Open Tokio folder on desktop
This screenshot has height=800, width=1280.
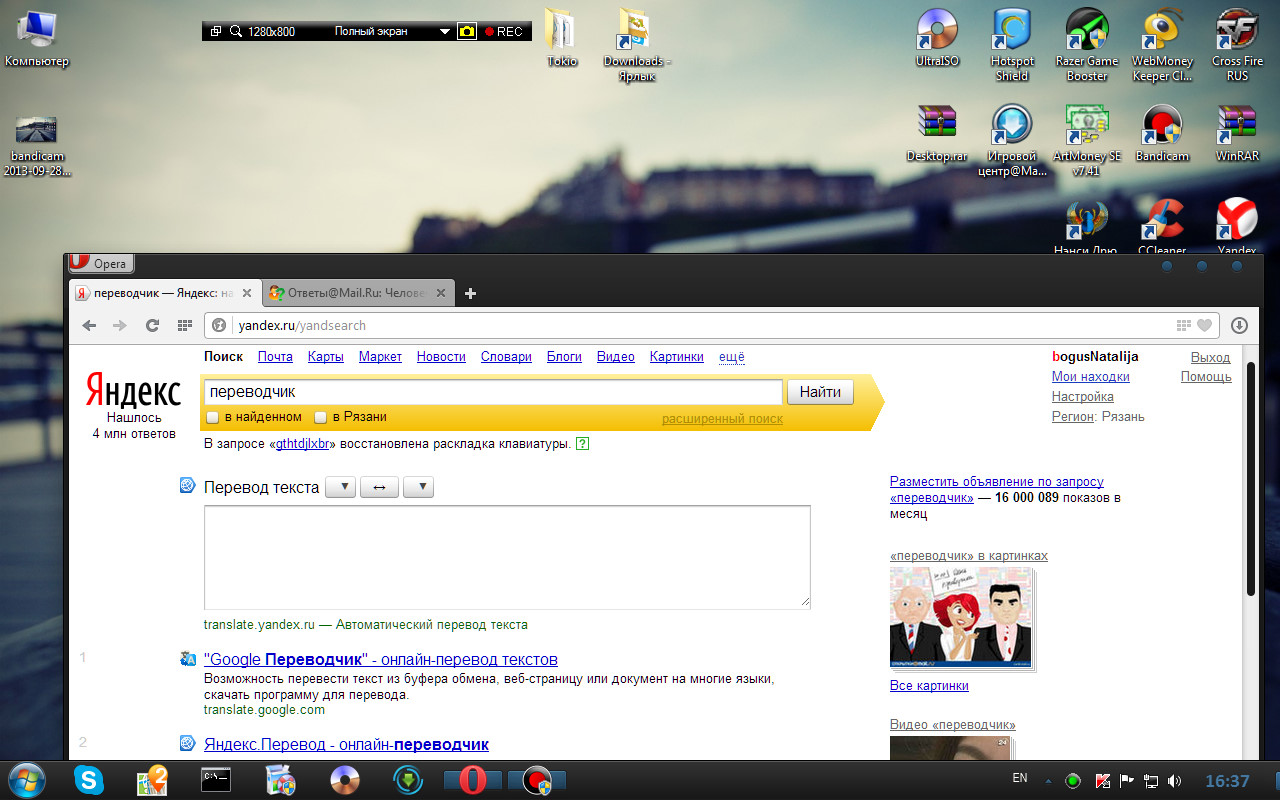[562, 38]
